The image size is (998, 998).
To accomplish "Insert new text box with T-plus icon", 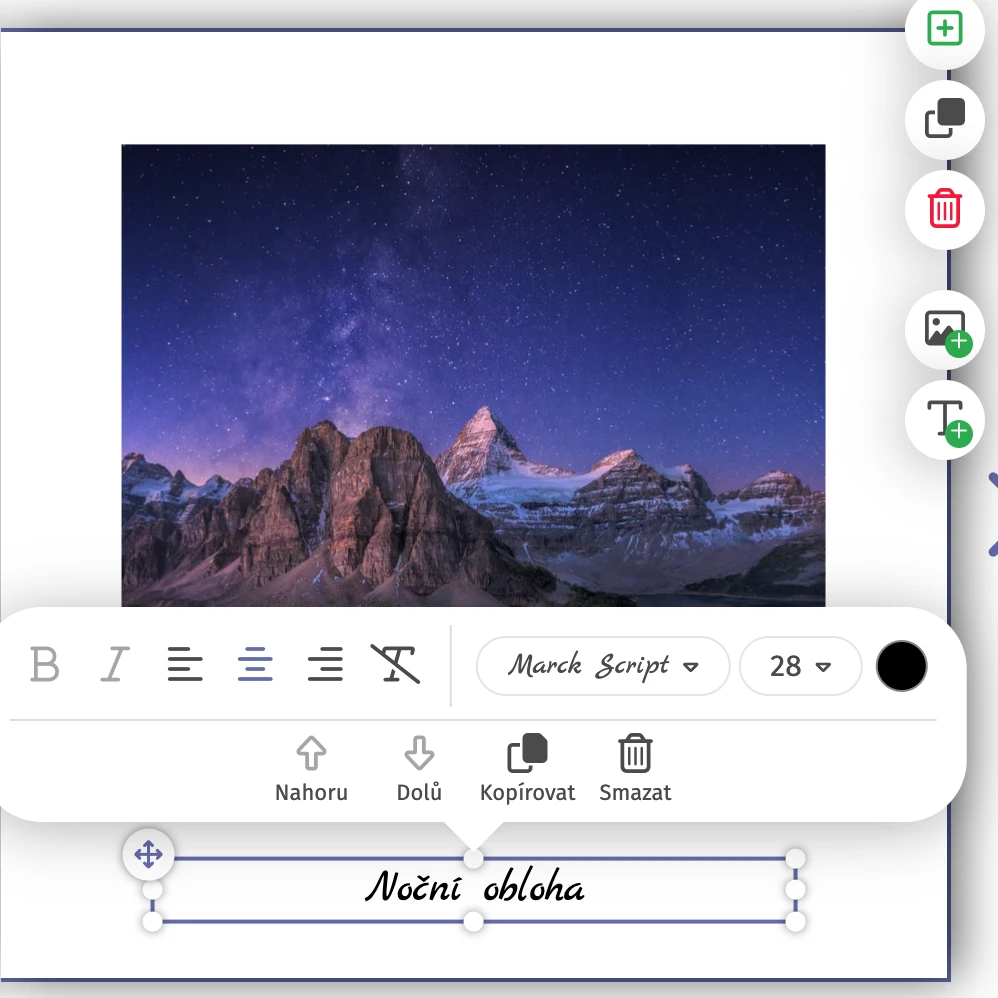I will coord(944,420).
